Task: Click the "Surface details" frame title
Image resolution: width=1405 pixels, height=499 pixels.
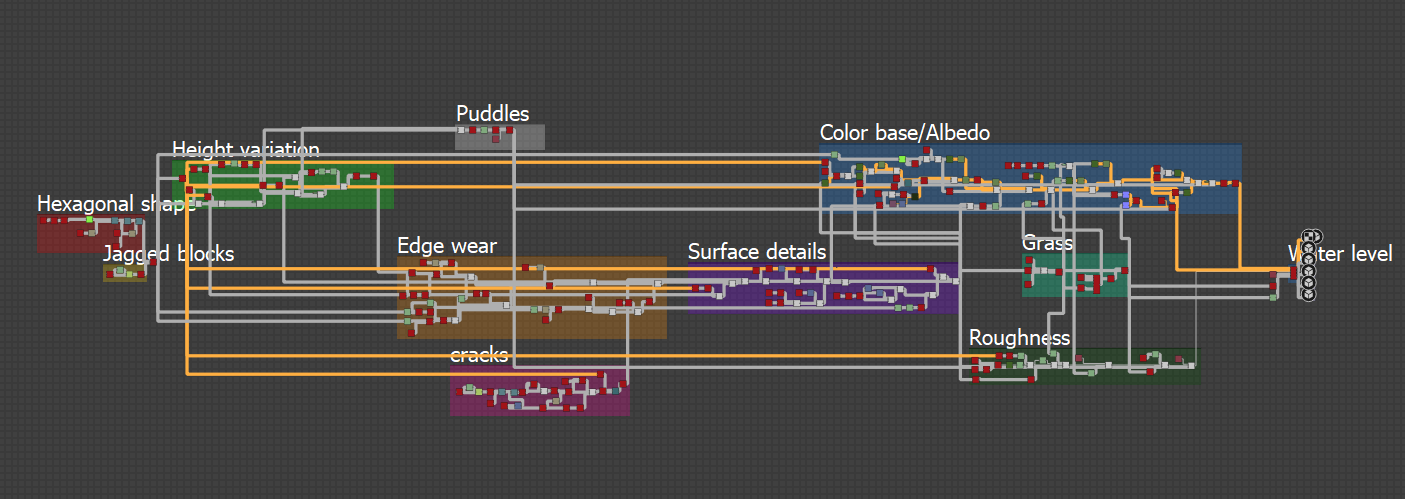Action: click(x=756, y=252)
